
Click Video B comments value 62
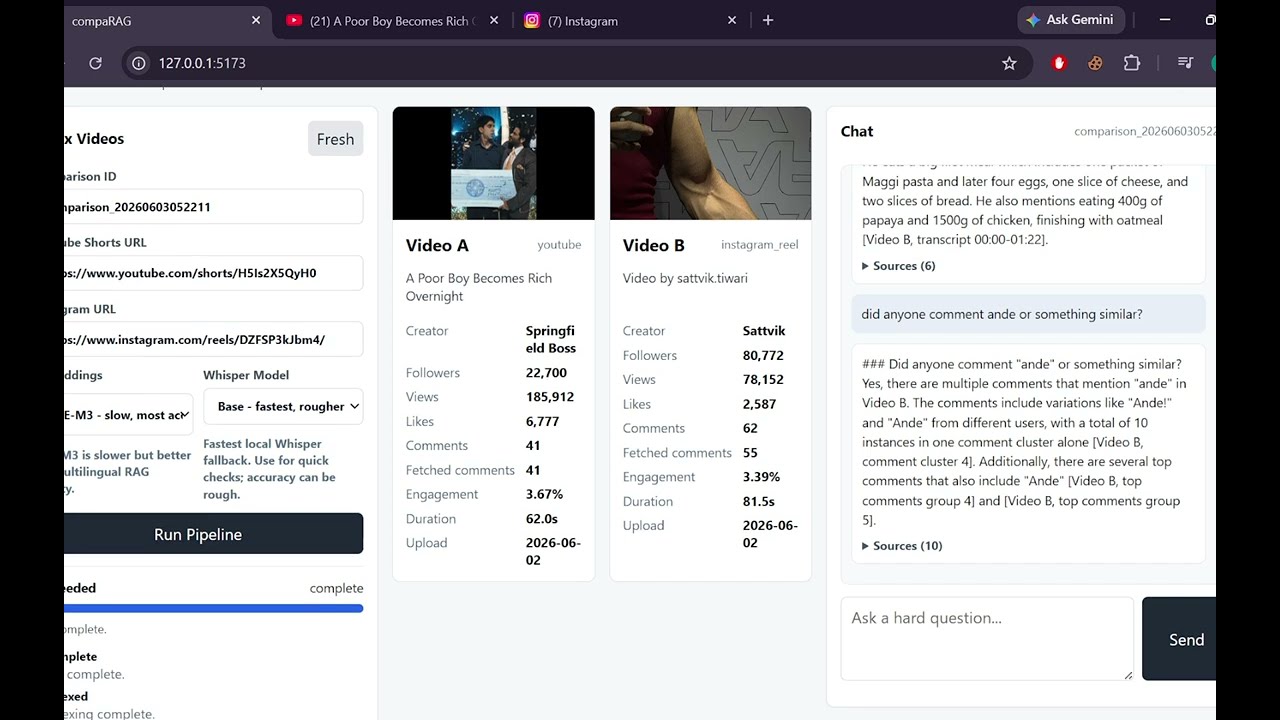click(x=750, y=429)
